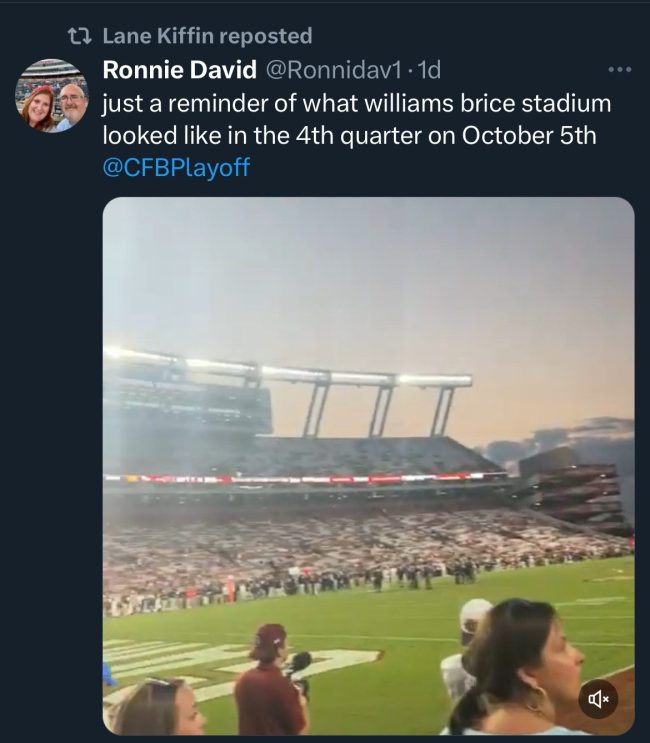Play the stadium video thumbnail
The height and width of the screenshot is (743, 650).
click(x=368, y=465)
